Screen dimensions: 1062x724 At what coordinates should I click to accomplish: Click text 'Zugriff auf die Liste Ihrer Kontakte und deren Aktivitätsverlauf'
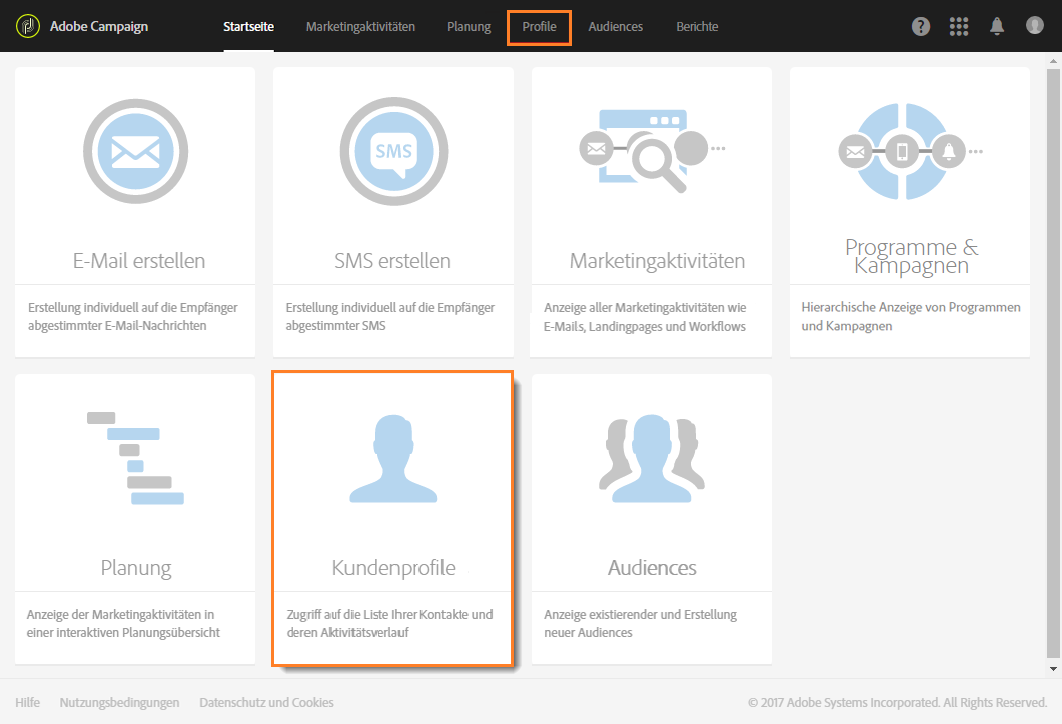click(x=389, y=624)
